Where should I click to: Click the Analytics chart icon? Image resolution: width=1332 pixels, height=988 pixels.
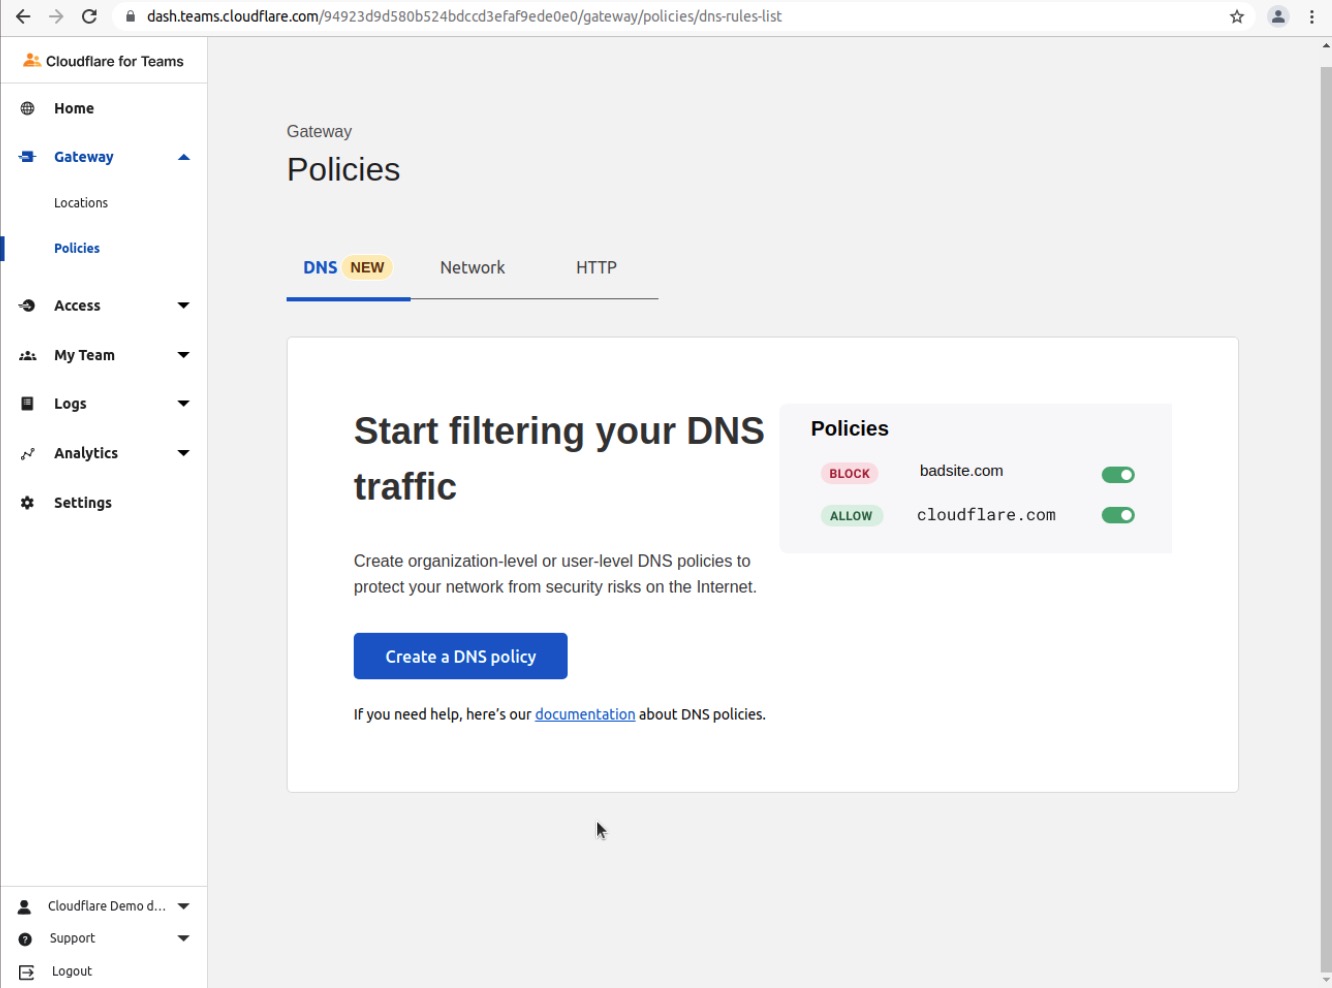pos(28,453)
